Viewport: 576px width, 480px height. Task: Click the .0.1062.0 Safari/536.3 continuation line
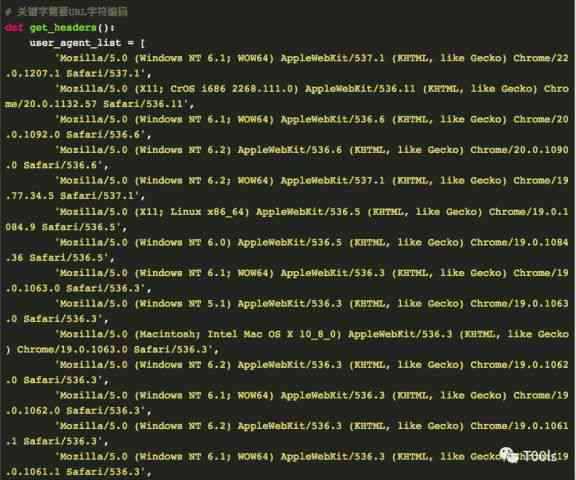coord(78,411)
